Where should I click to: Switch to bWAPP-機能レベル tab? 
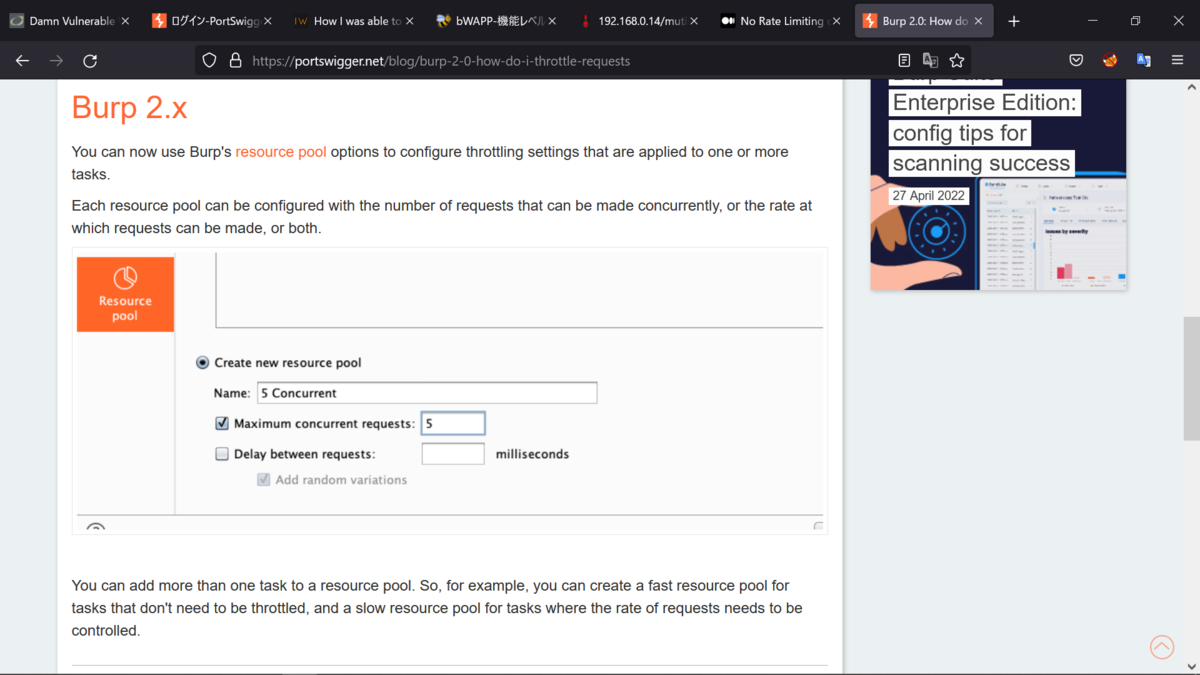click(497, 21)
